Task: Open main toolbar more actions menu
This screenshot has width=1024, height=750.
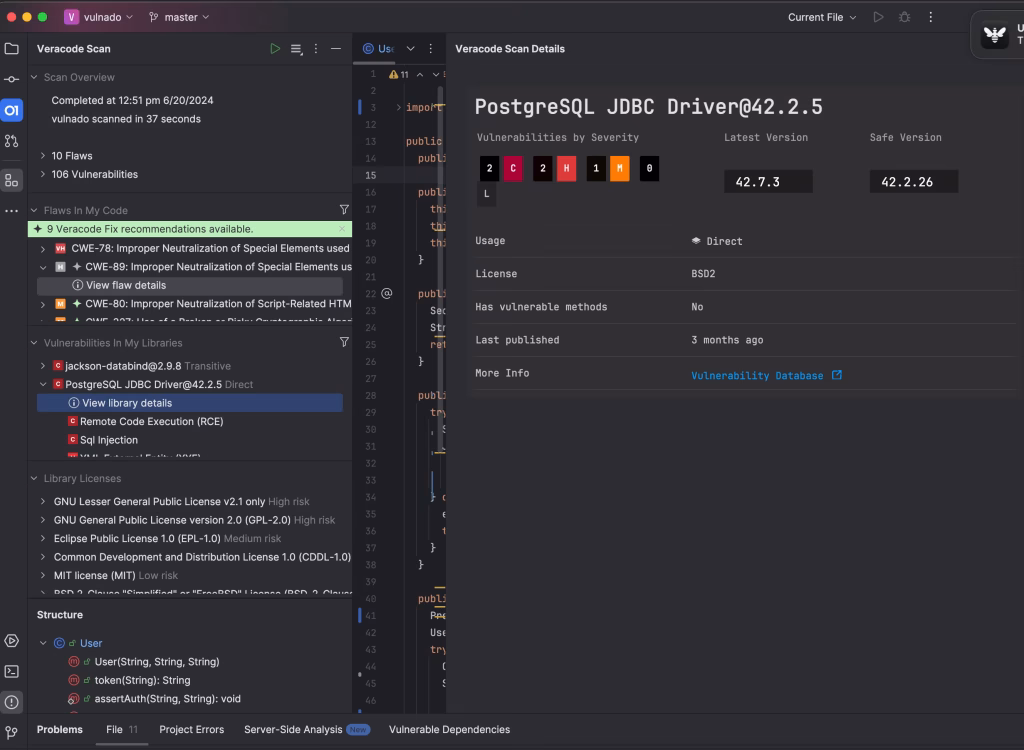Action: click(931, 17)
